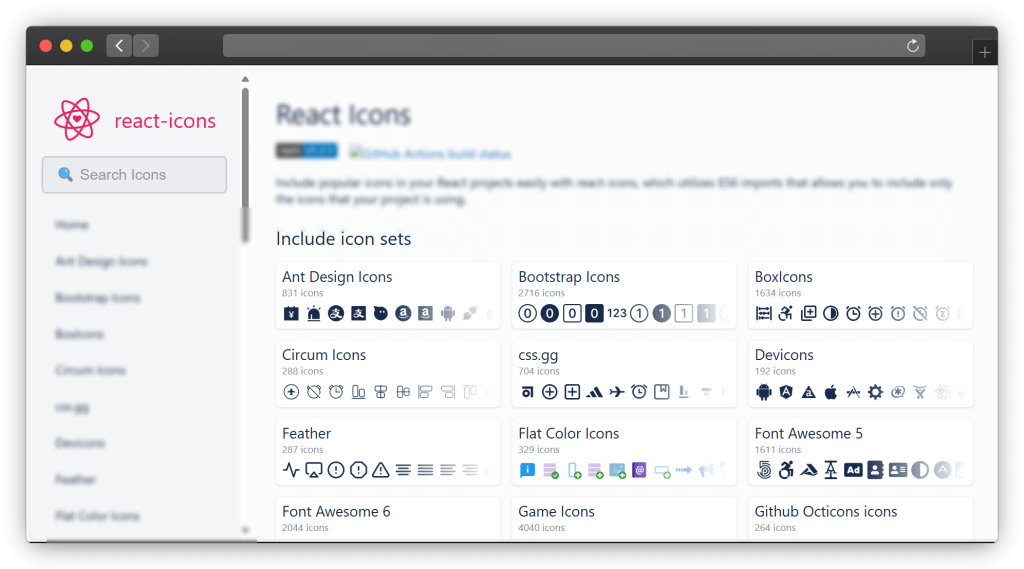Select the Ad icon in Font Awesome 5
1024x569 pixels.
(x=853, y=470)
